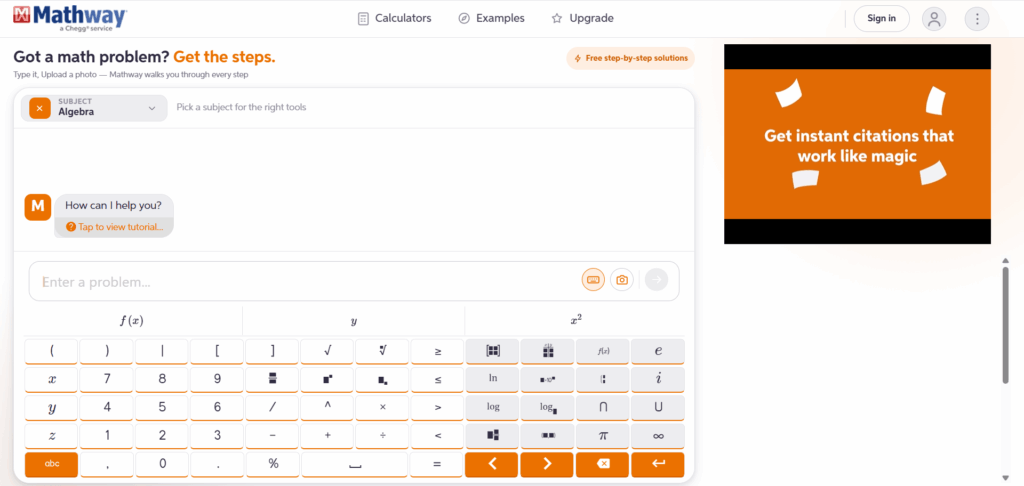Screen dimensions: 1024x486
Task: Click the infinity ∞ key
Action: point(658,436)
